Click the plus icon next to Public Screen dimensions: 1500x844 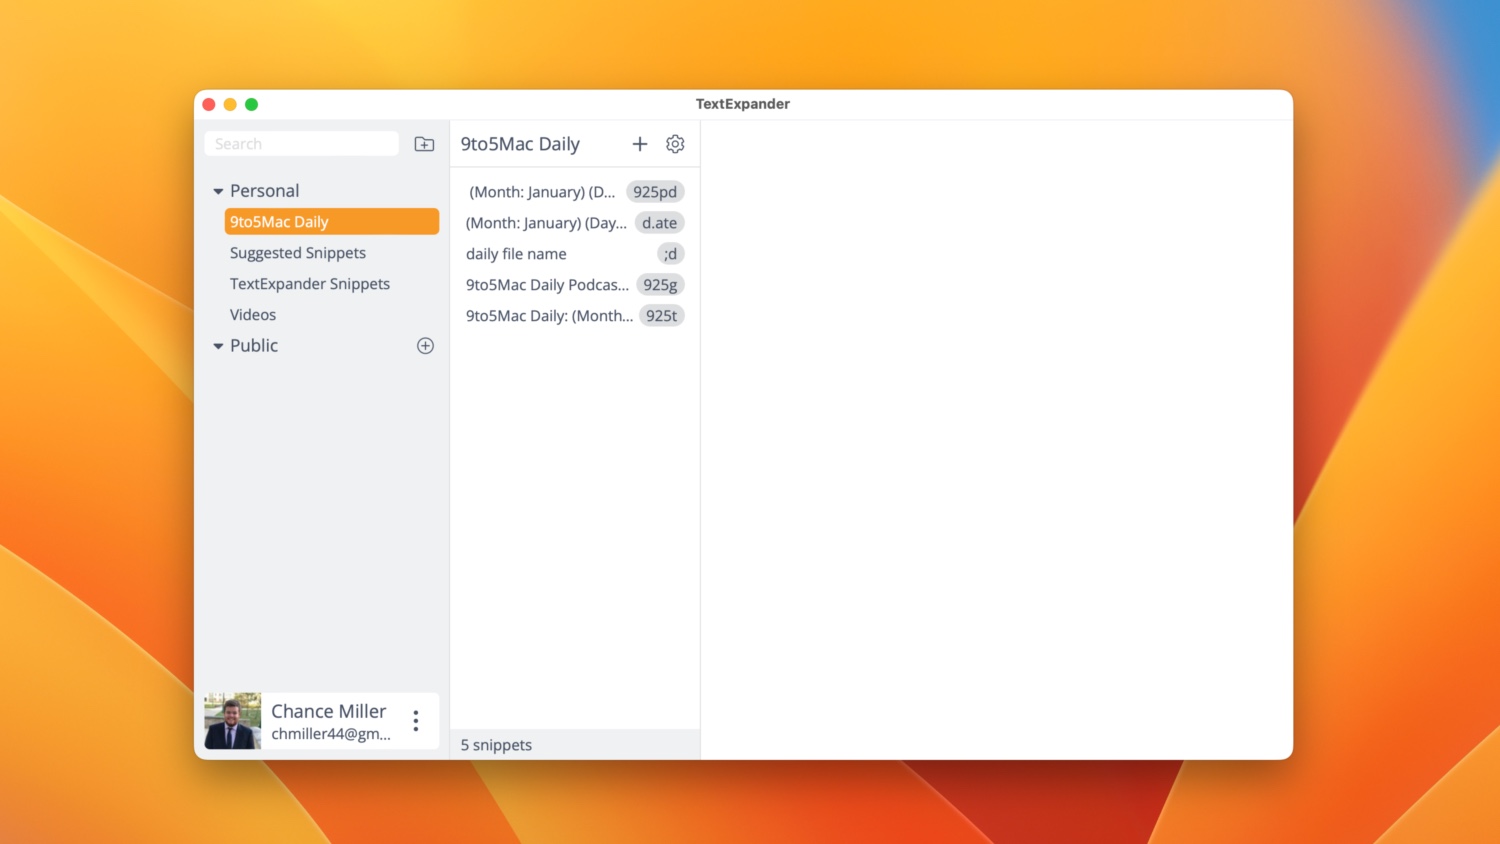pos(425,345)
